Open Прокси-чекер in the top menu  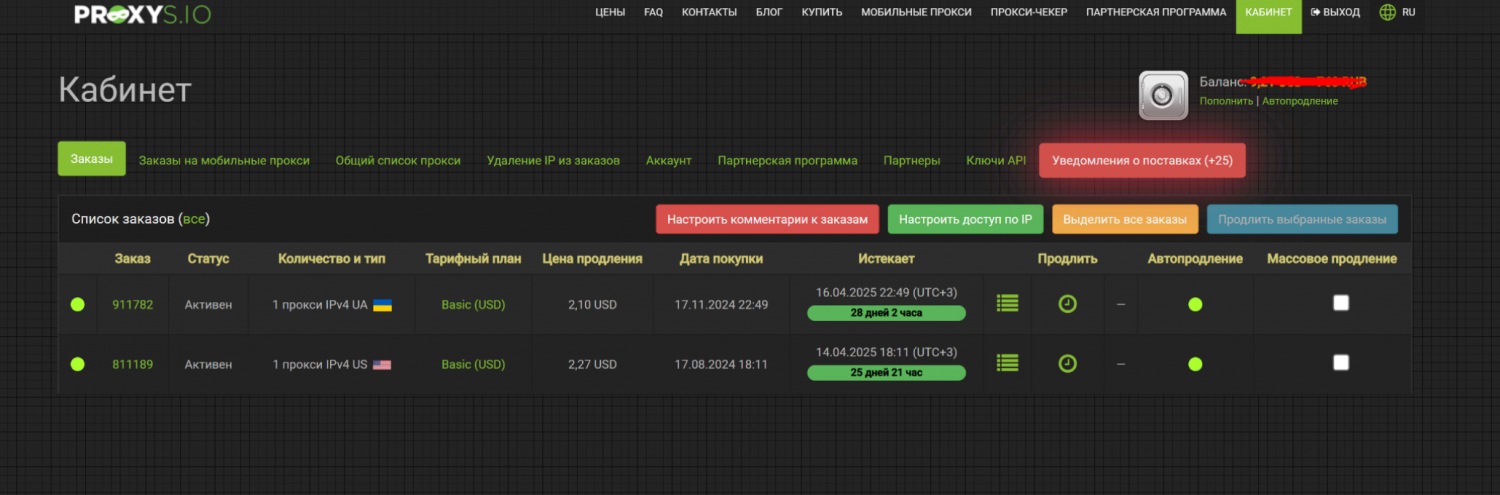[x=1029, y=13]
